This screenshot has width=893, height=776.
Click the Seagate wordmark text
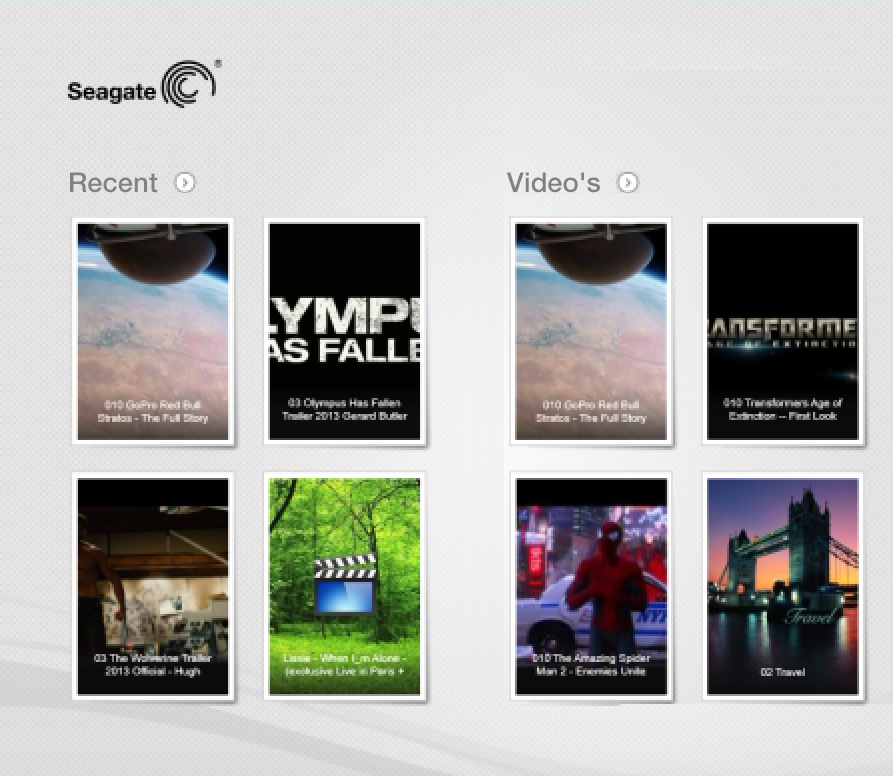pyautogui.click(x=111, y=93)
